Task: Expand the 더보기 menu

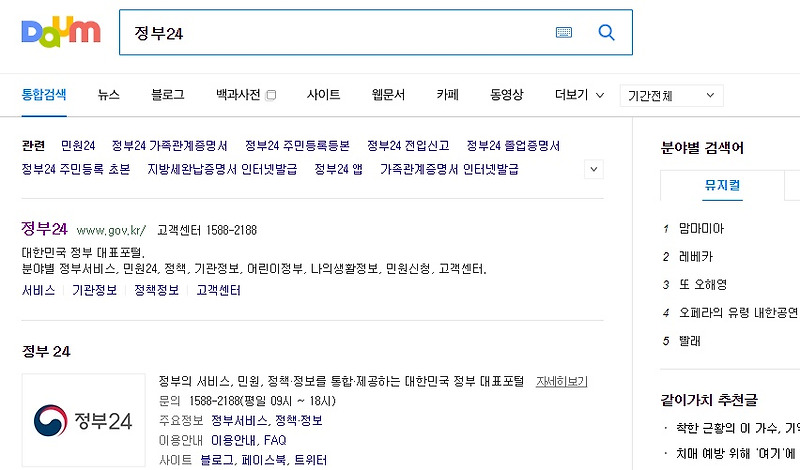Action: click(579, 95)
